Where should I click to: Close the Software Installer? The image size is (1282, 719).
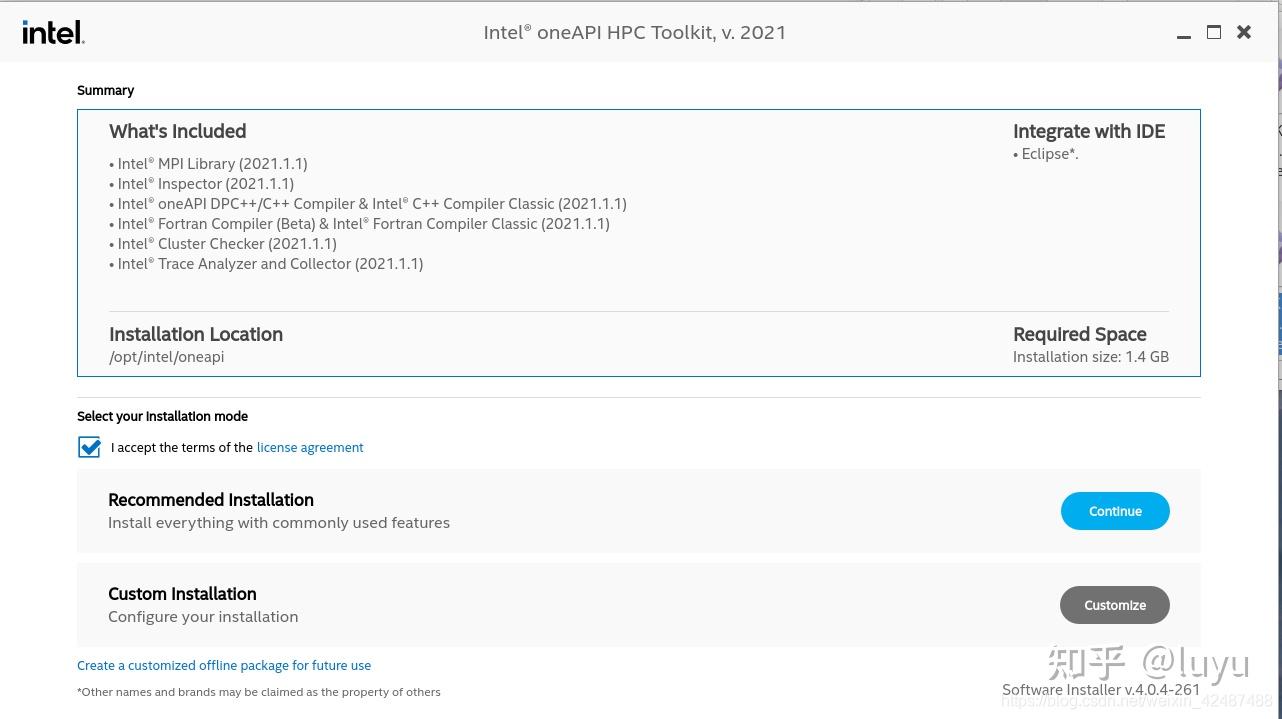[1243, 32]
